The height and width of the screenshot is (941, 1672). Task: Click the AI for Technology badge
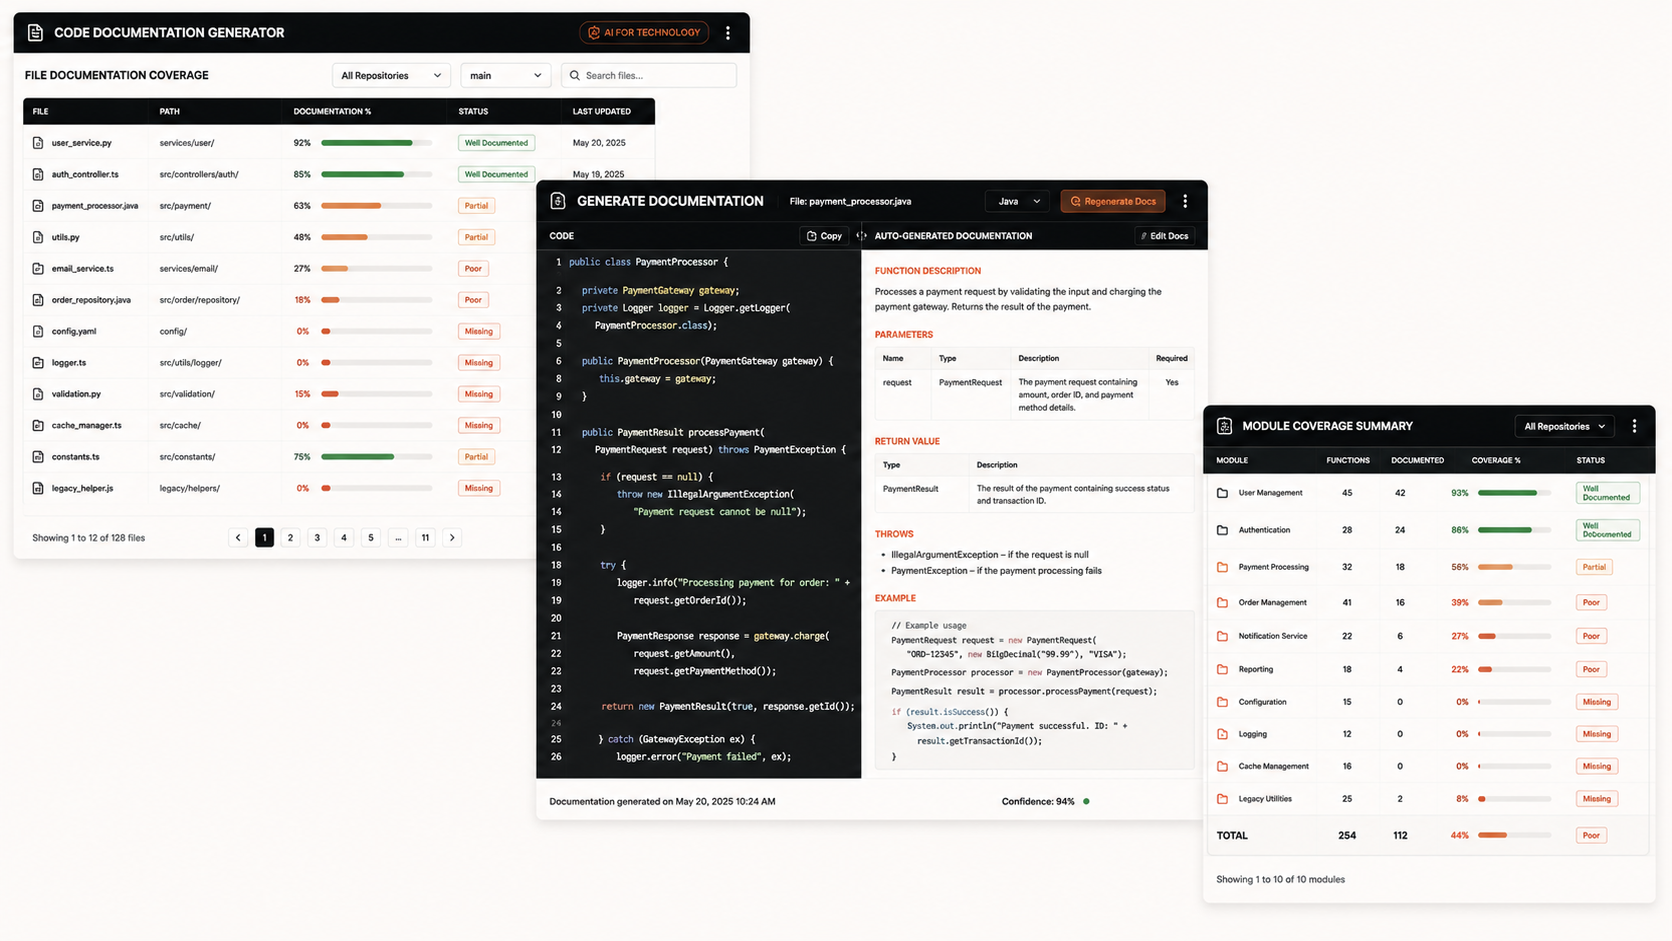pos(644,33)
